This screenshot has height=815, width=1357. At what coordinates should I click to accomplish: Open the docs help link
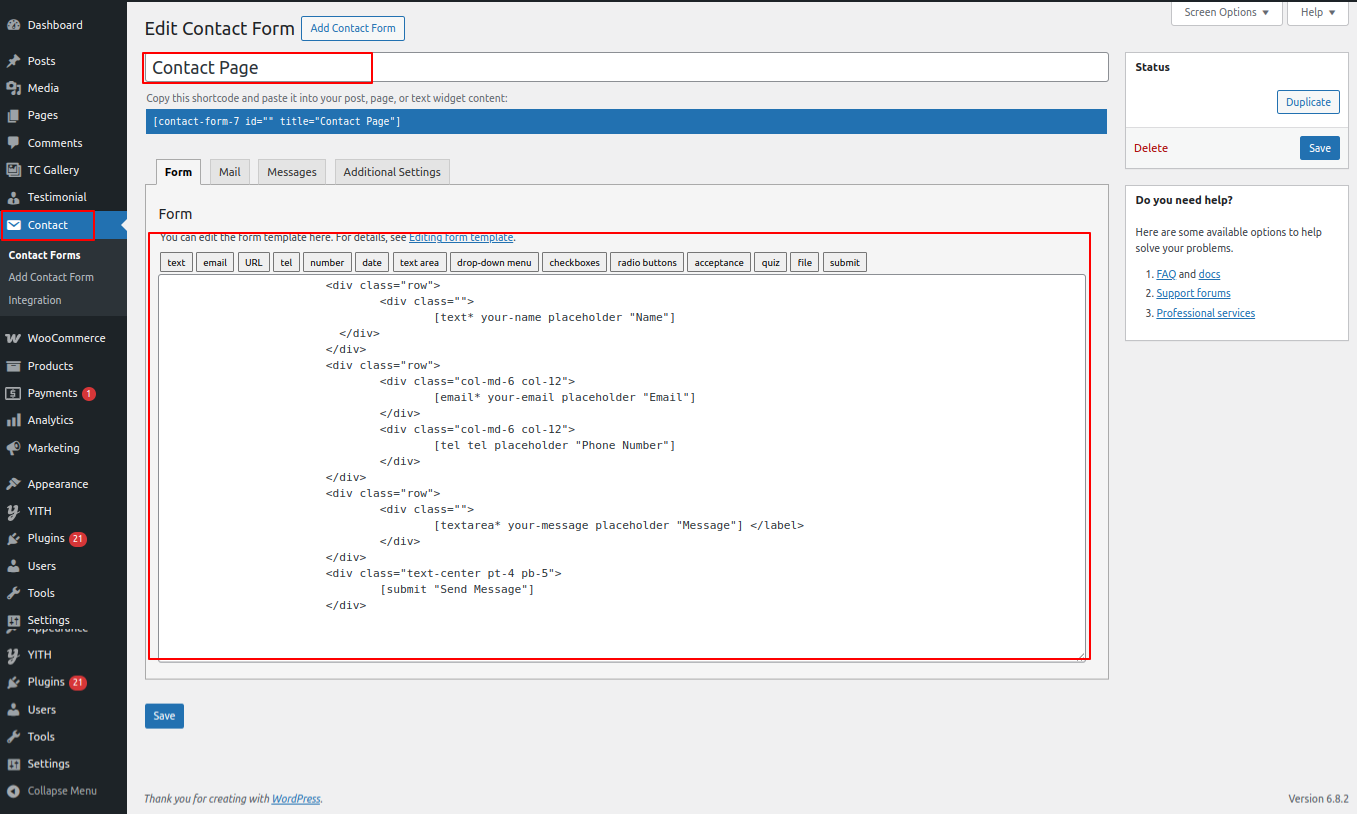coord(1210,274)
